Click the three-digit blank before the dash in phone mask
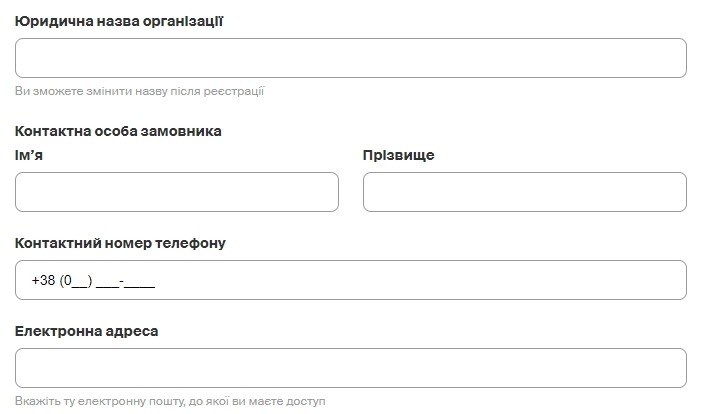This screenshot has height=414, width=712. click(107, 281)
